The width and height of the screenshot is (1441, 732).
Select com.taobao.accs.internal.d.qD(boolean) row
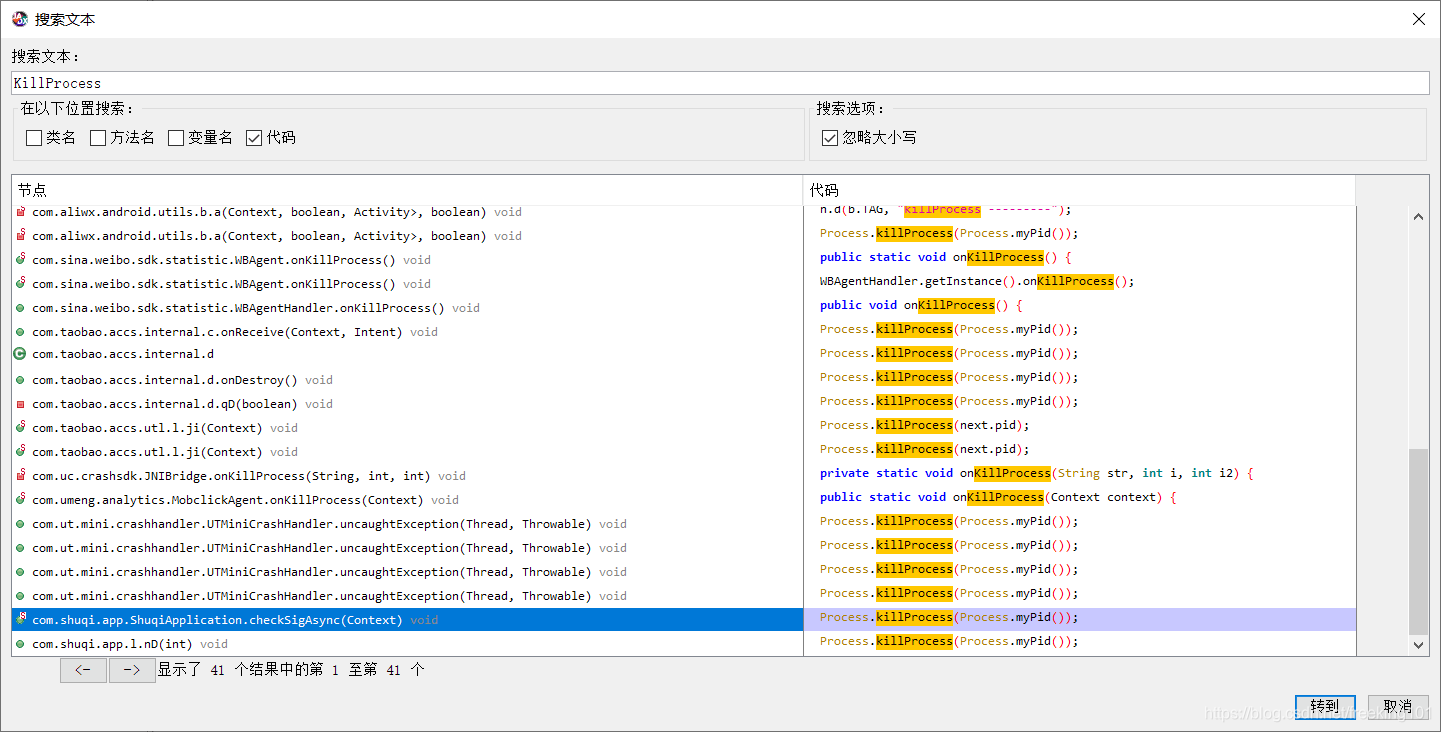pos(407,404)
